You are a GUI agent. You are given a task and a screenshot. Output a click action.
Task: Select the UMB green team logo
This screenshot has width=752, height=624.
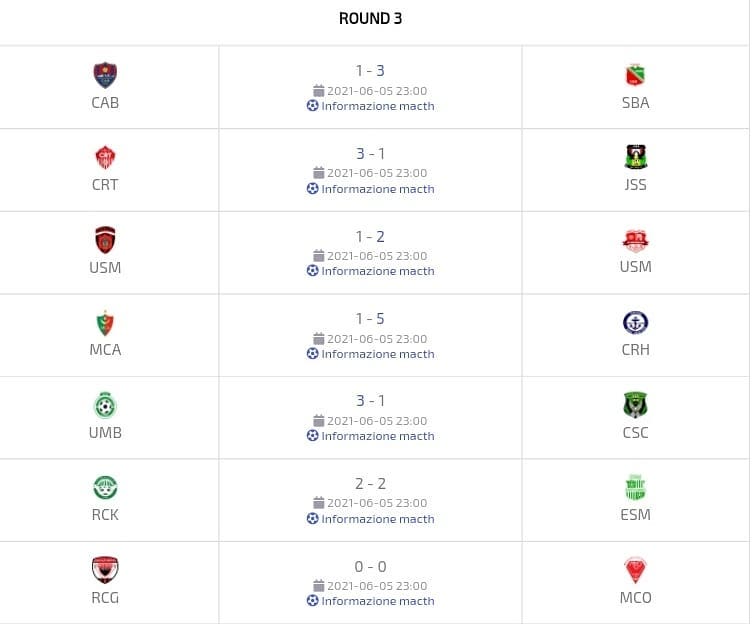click(x=105, y=405)
